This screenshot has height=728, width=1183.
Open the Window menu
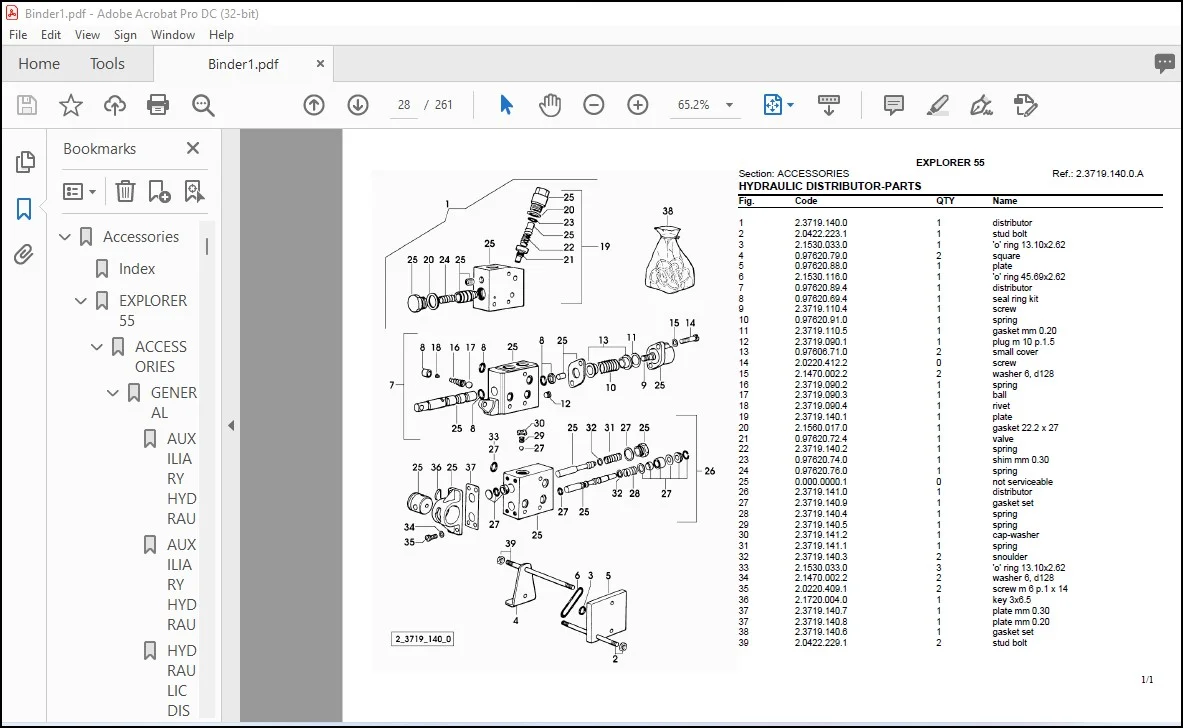point(173,35)
